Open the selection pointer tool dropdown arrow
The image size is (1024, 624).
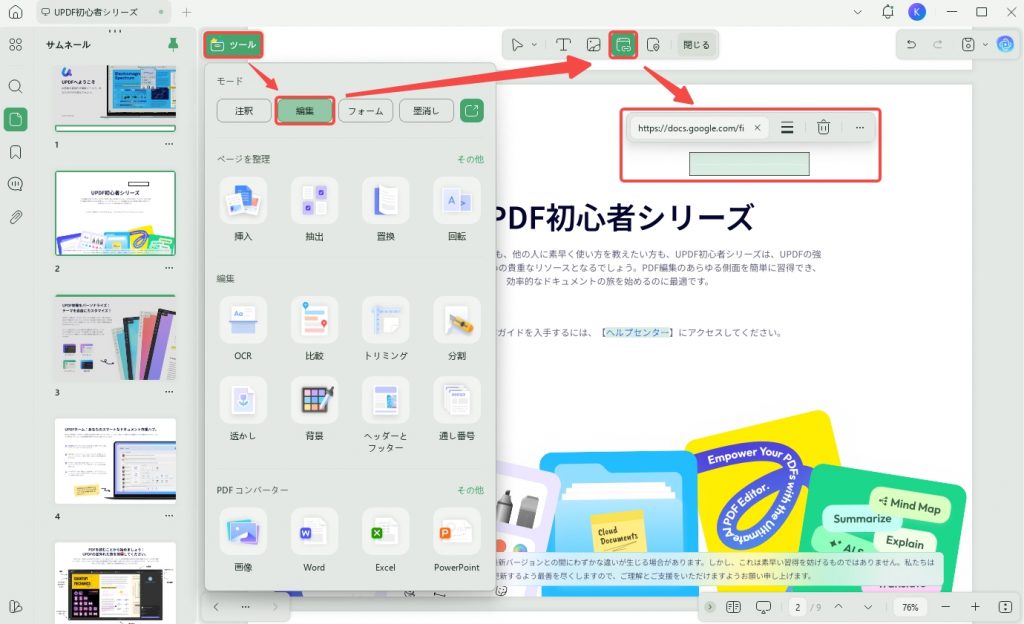(x=534, y=44)
